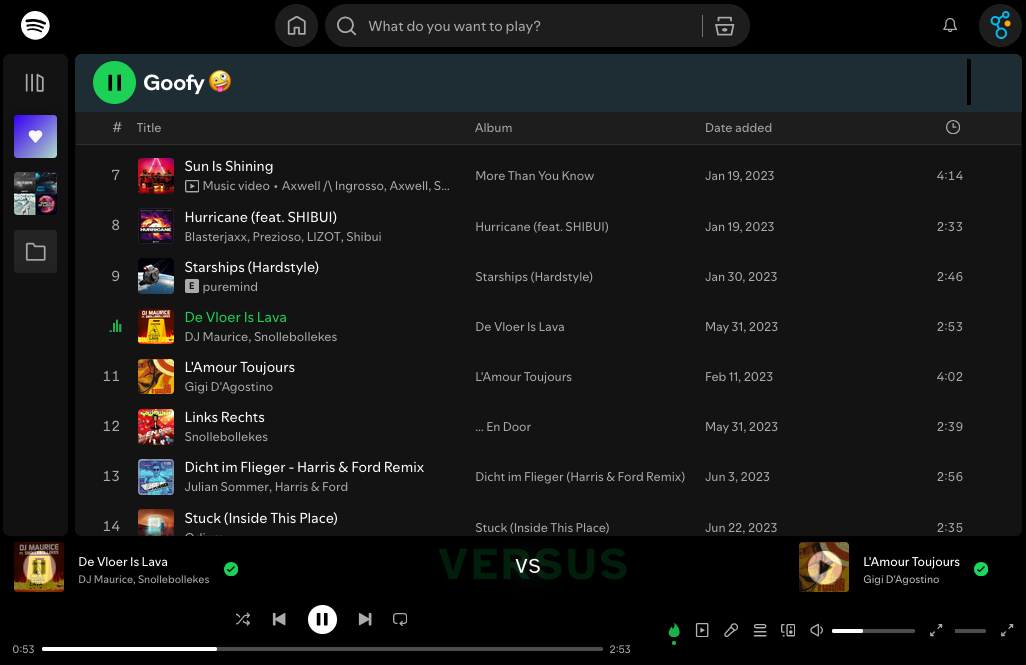Adjust the volume slider
The height and width of the screenshot is (665, 1026).
point(872,630)
